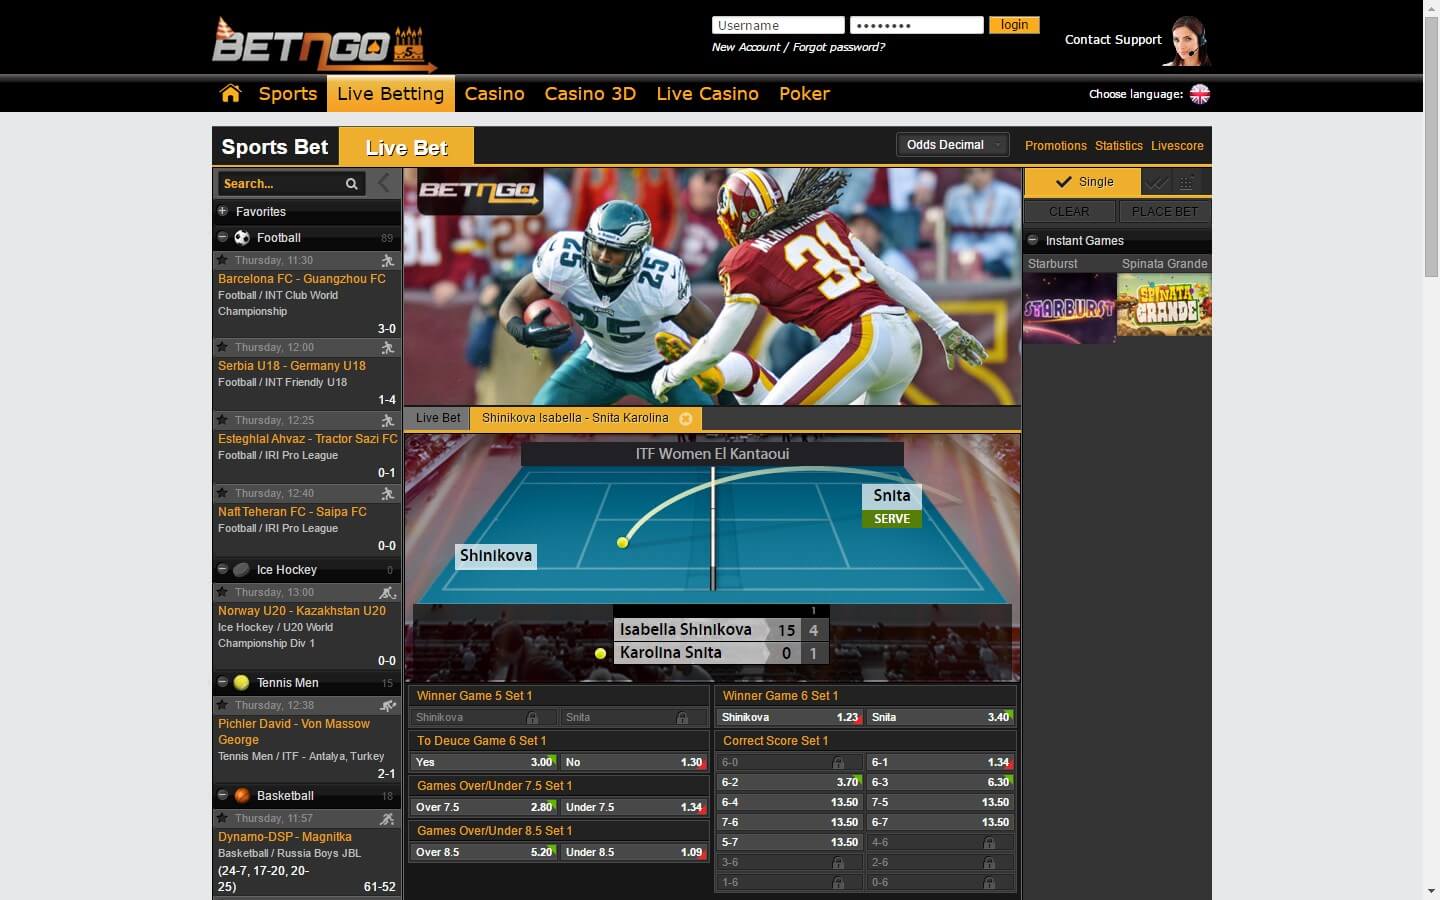Open the Casino menu
1440x900 pixels.
click(495, 94)
